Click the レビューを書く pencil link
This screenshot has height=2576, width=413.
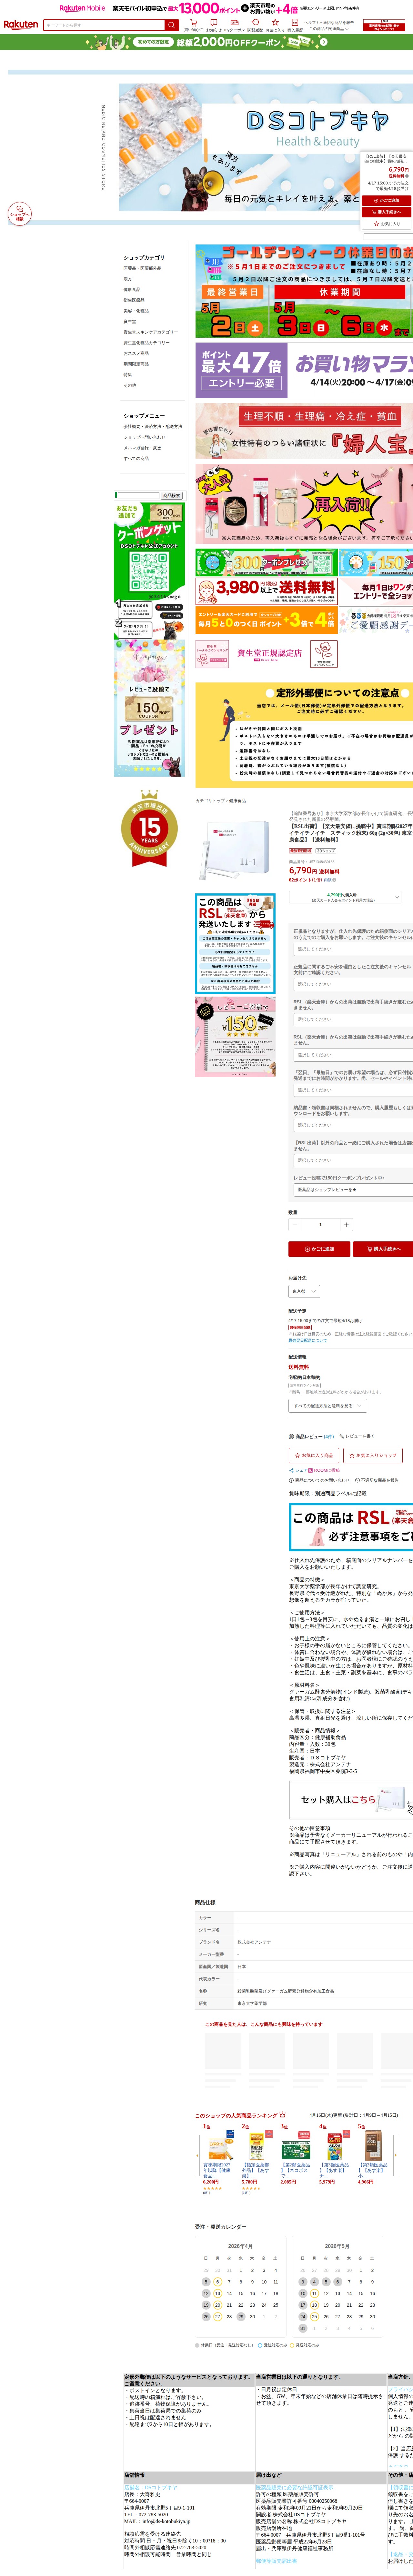pyautogui.click(x=357, y=1436)
